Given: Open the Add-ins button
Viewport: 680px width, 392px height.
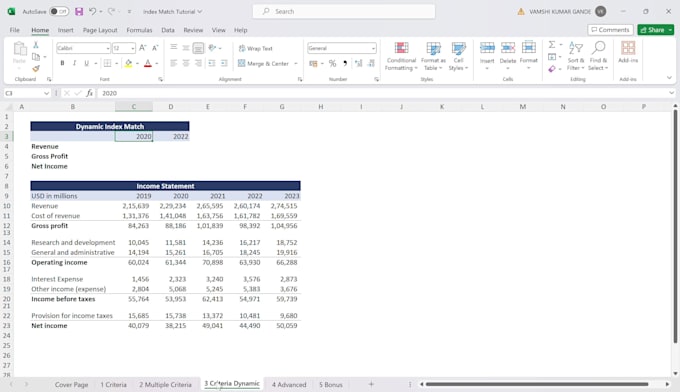Looking at the screenshot, I should tap(628, 52).
